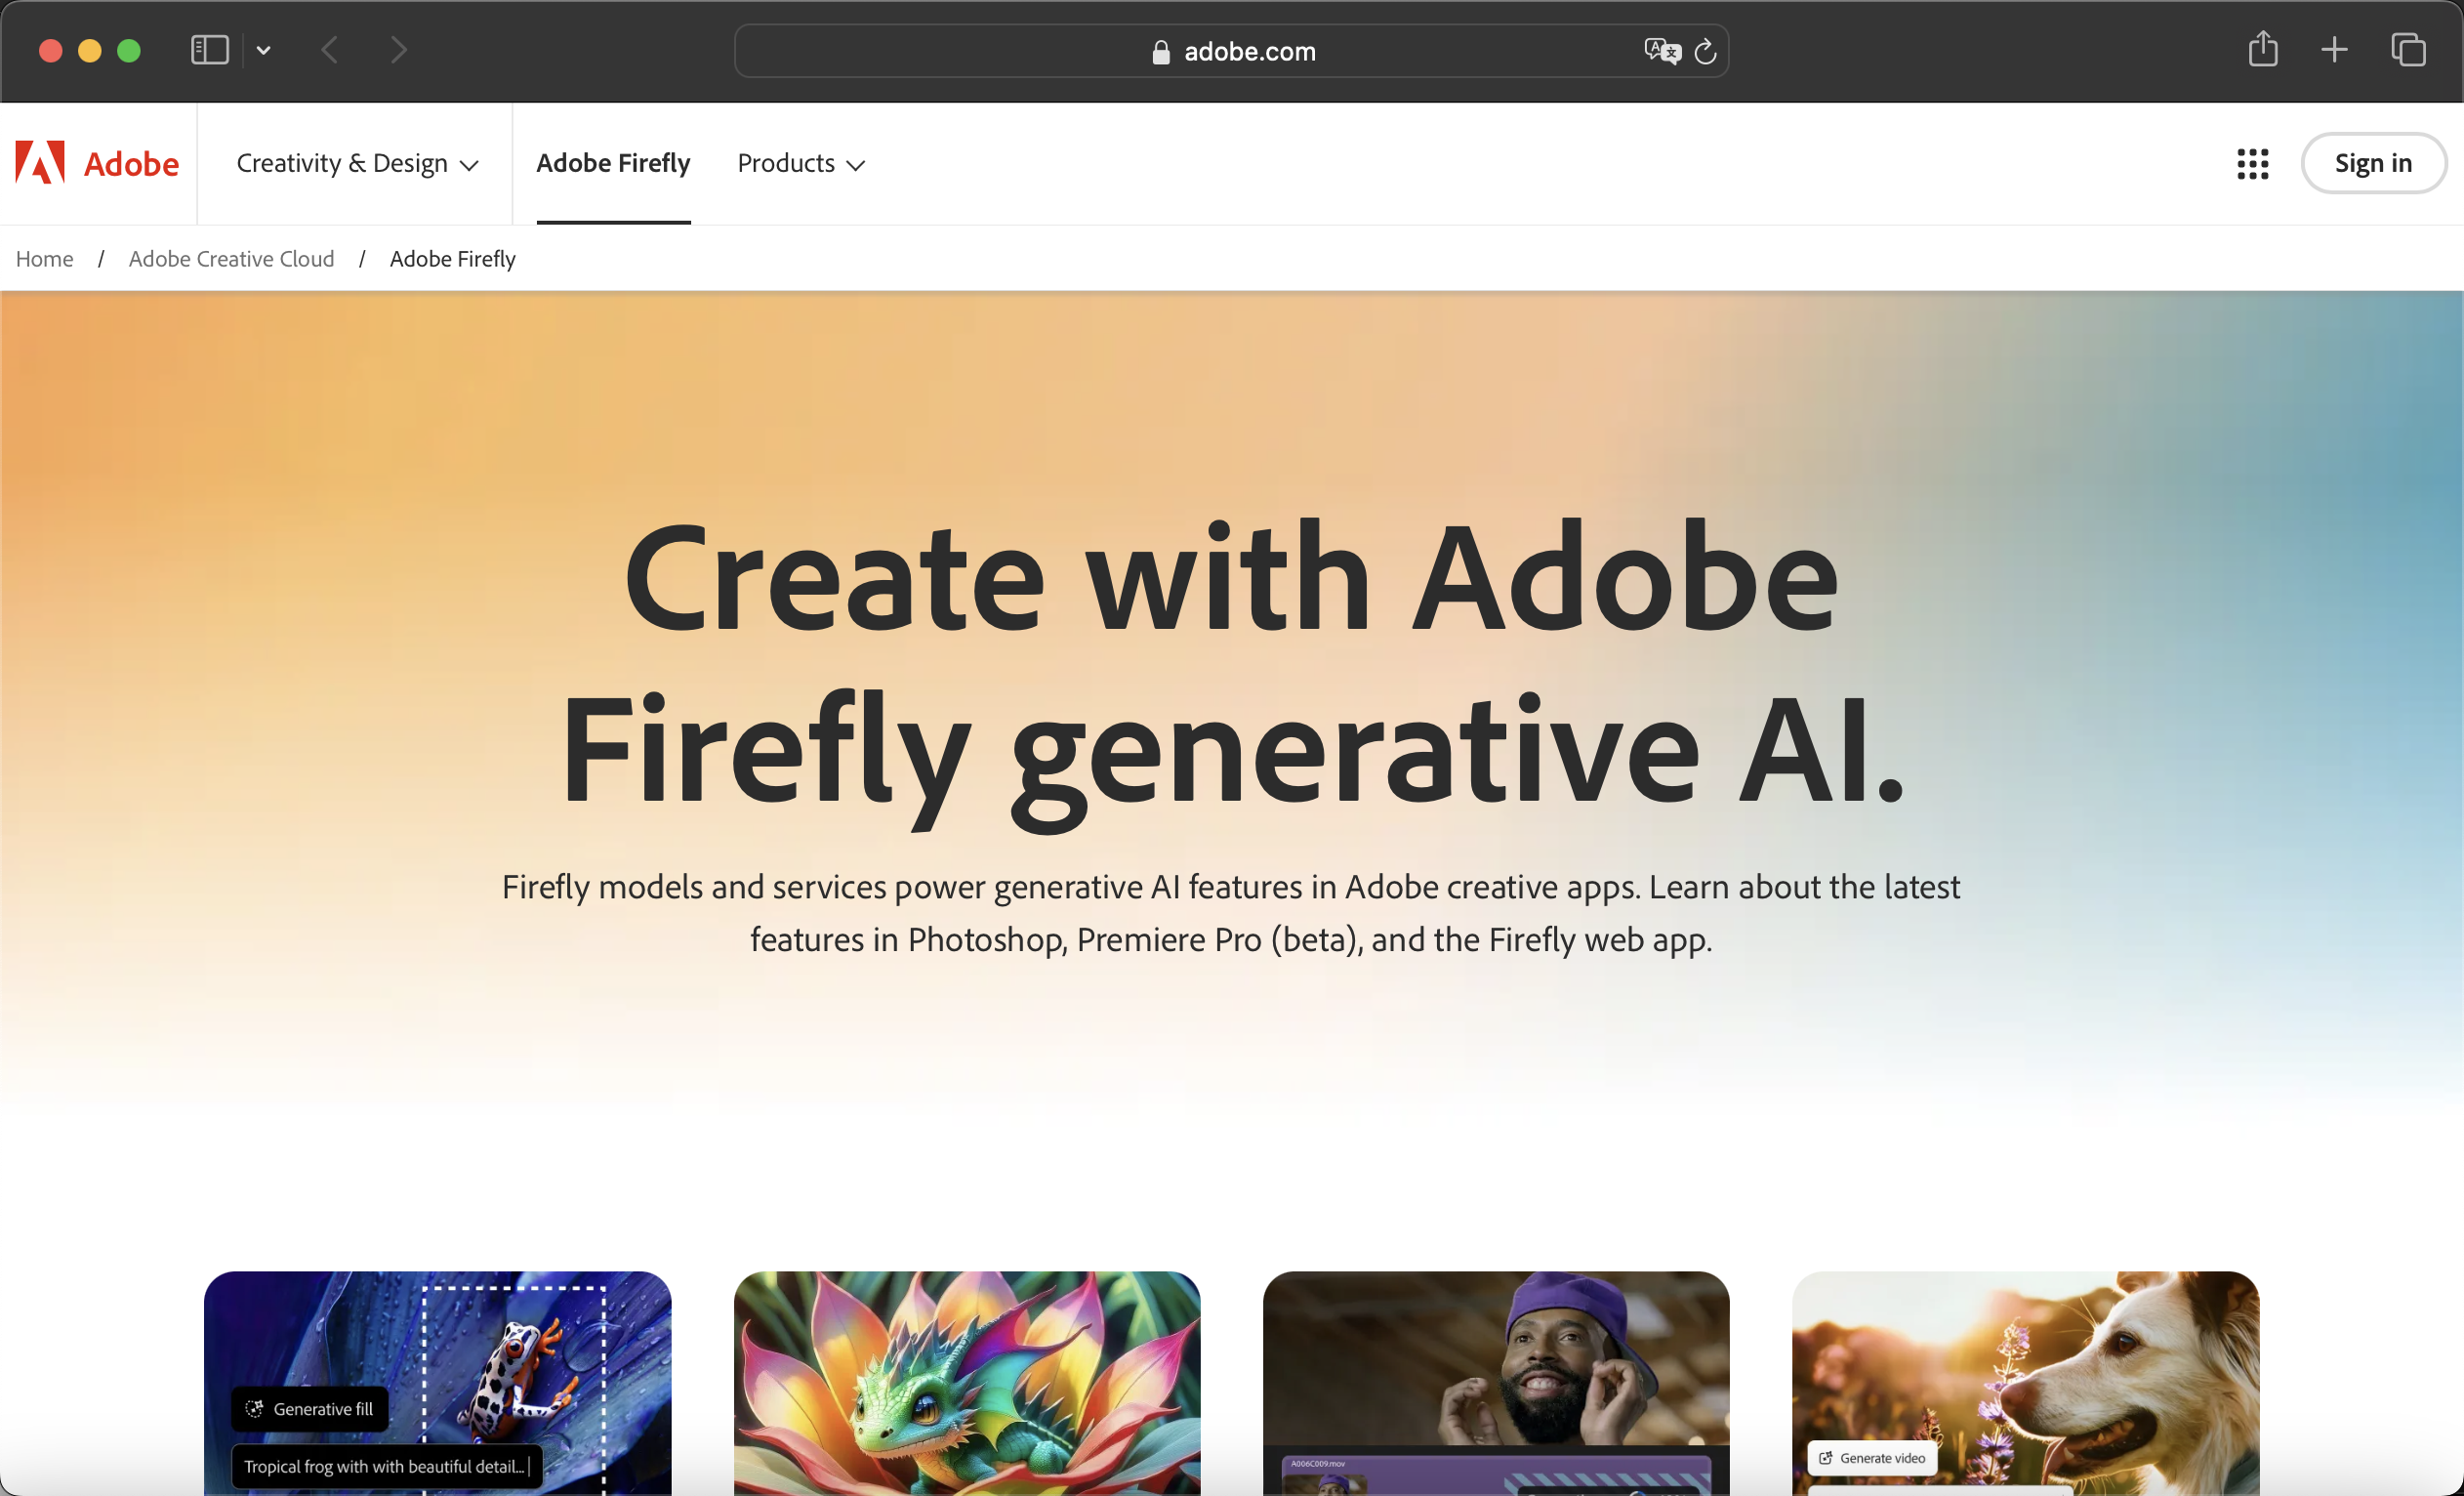Image resolution: width=2464 pixels, height=1496 pixels.
Task: Show tab overview icon
Action: (2408, 50)
